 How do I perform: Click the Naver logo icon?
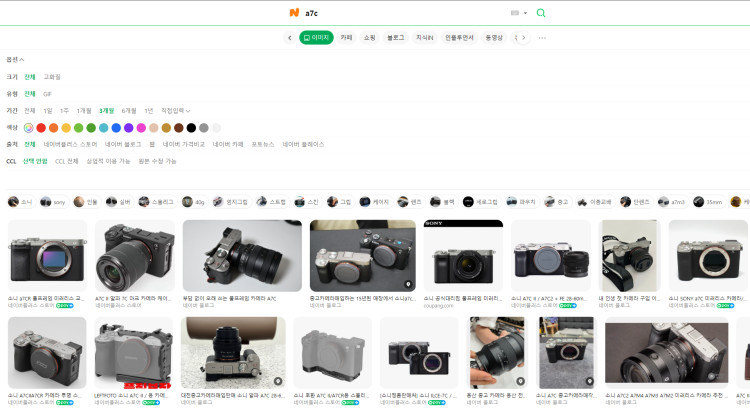[x=294, y=13]
